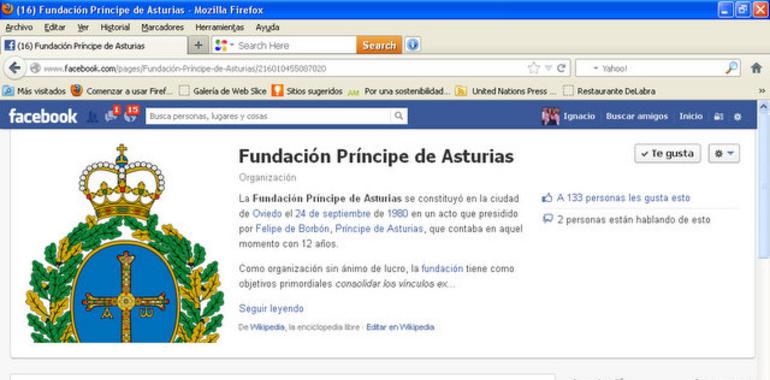Screen dimensions: 770x380
Task: Open Yahoo search engine dropdown arrow
Action: click(596, 69)
